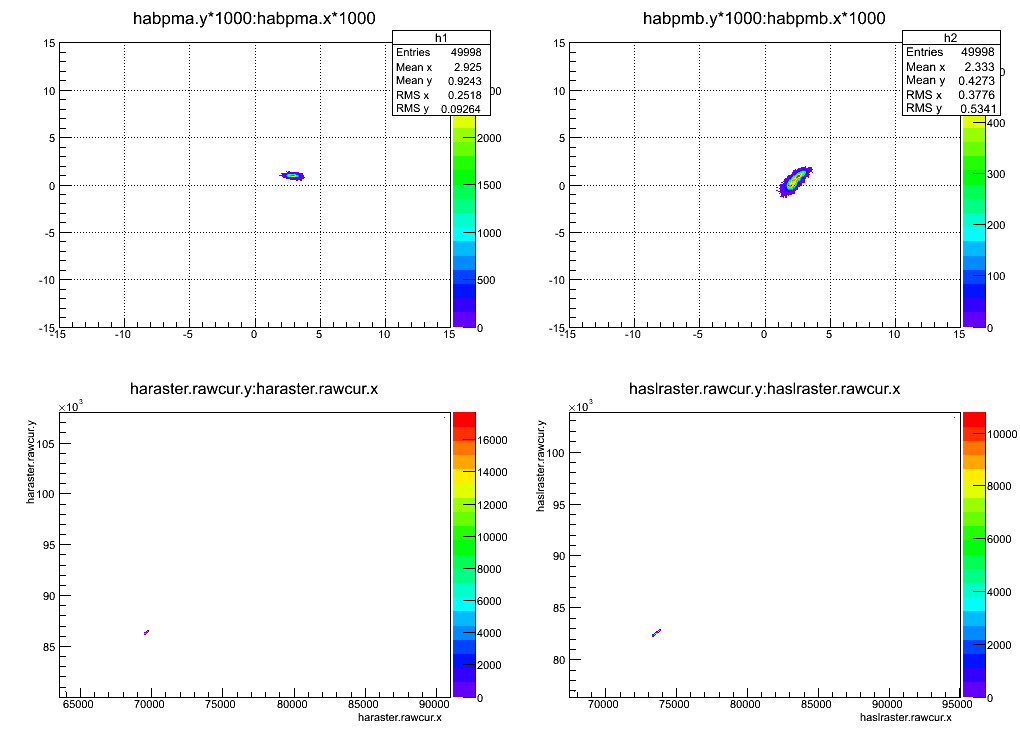Image resolution: width=1020 pixels, height=740 pixels.
Task: Click the h2 statistics box header
Action: [951, 38]
